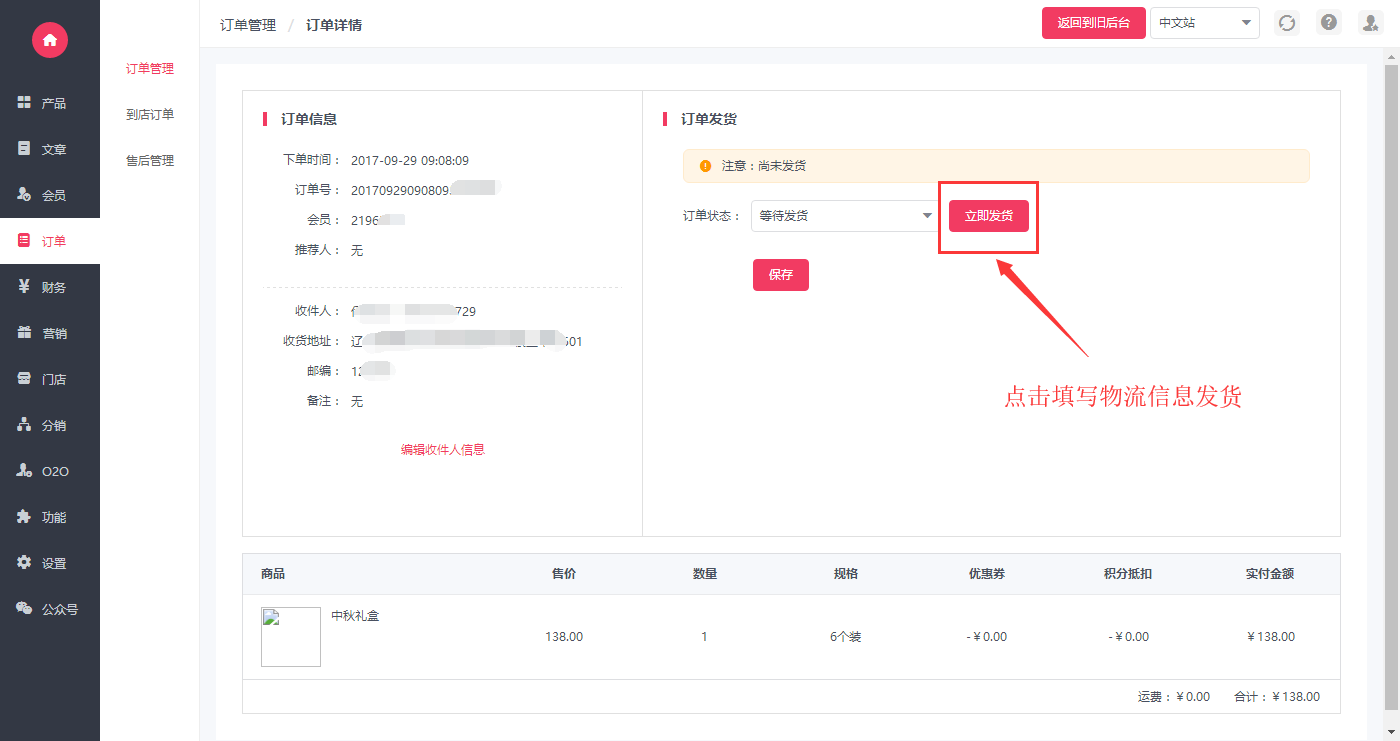Click the 中秋礼盒 product thumbnail

(x=291, y=637)
